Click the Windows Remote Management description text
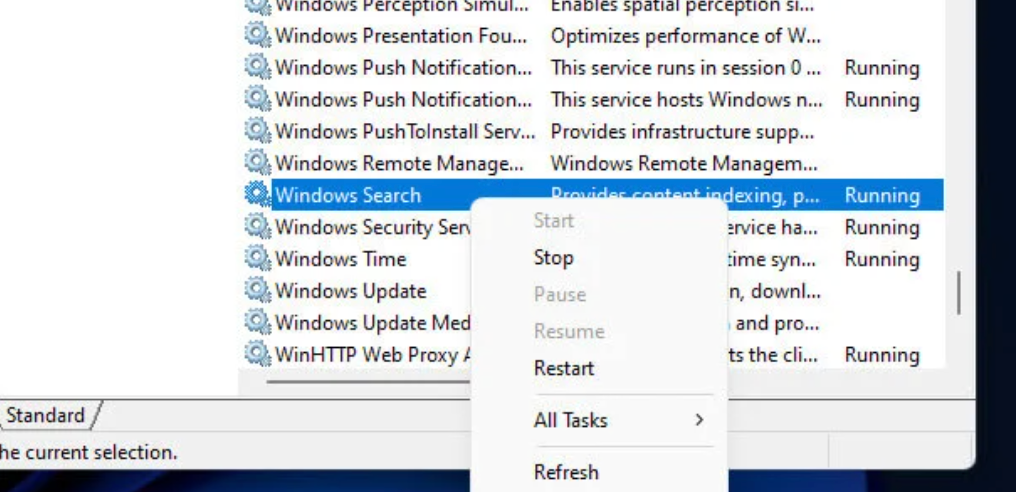1016x492 pixels. [x=684, y=163]
